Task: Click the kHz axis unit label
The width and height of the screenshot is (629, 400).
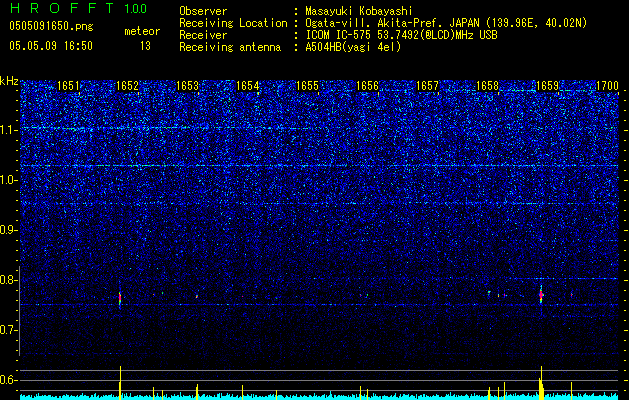Action: 10,81
